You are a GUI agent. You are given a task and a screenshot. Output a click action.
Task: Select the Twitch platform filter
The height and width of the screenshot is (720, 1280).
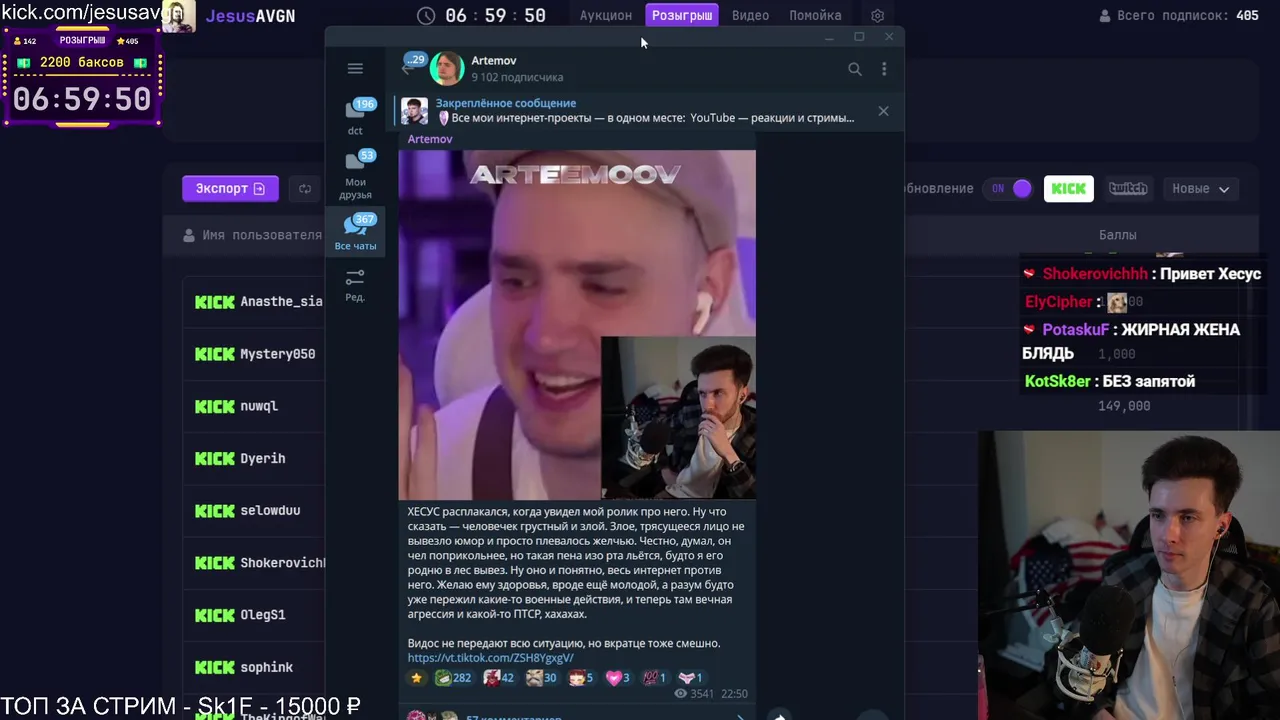point(1128,188)
